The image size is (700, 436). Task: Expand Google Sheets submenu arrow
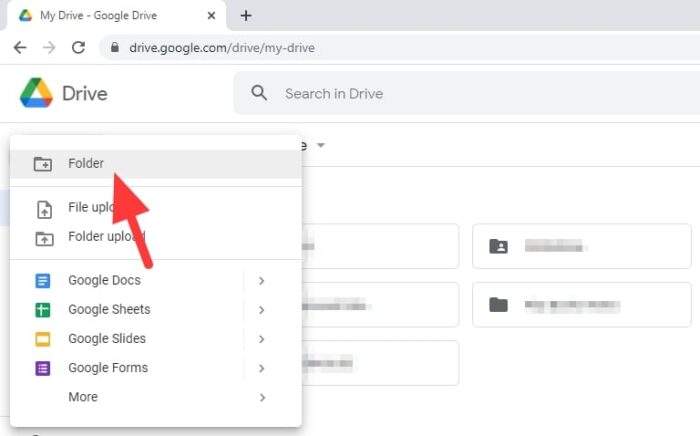(x=262, y=310)
